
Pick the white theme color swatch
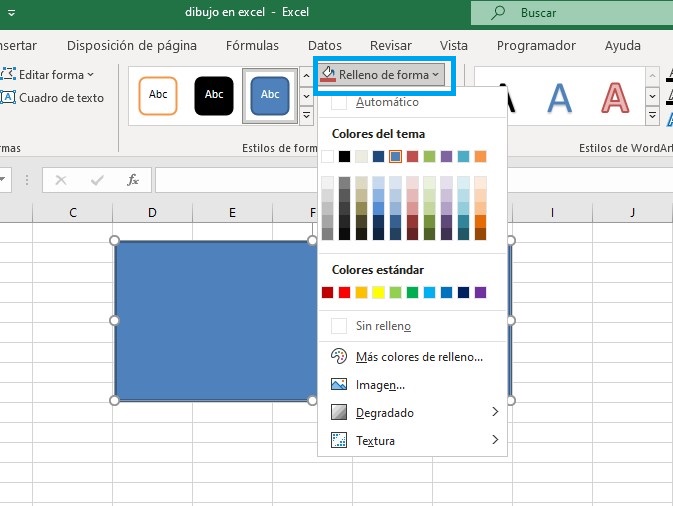pyautogui.click(x=327, y=156)
